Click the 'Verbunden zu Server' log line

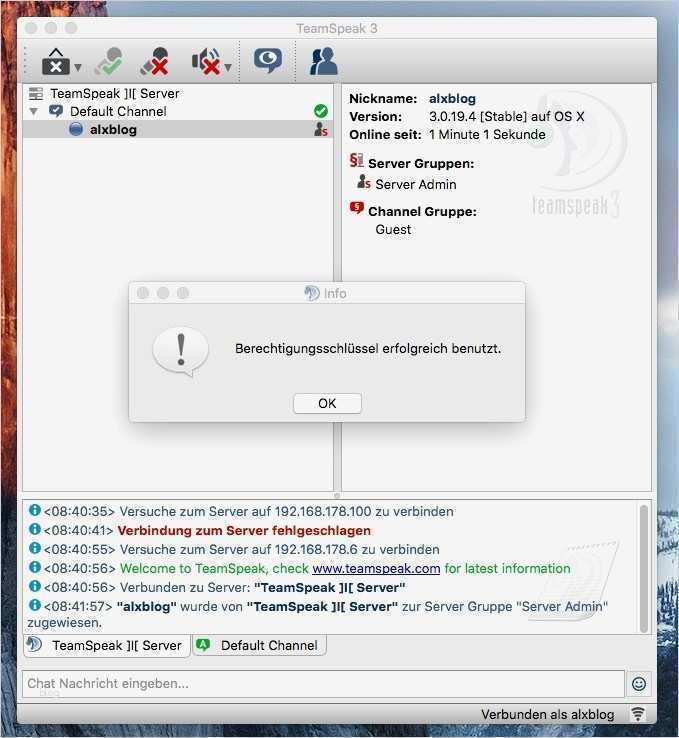(224, 587)
